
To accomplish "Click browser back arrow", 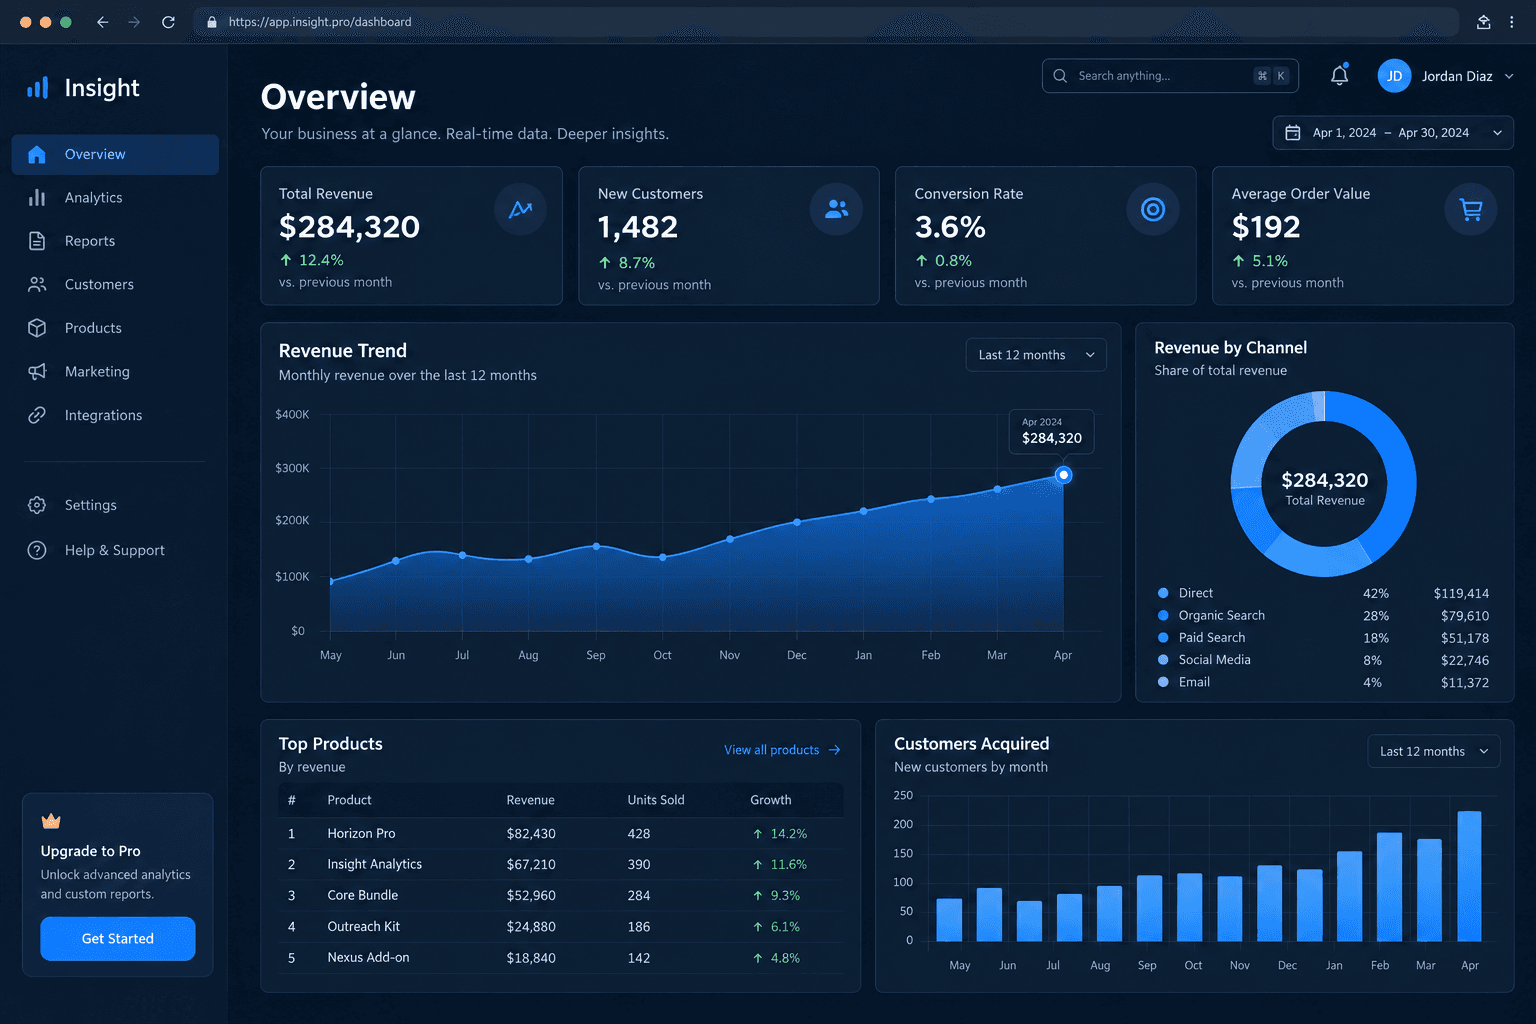I will click(x=102, y=22).
